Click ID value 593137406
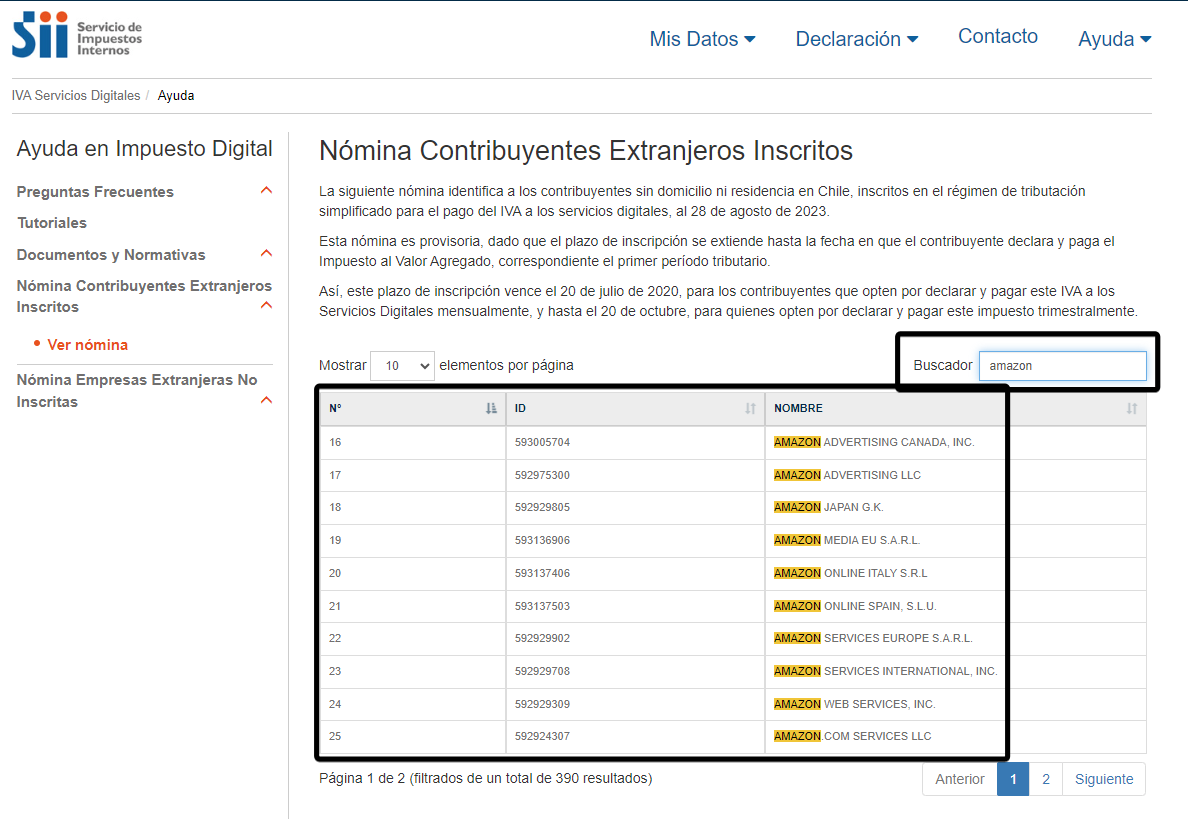 tap(542, 574)
